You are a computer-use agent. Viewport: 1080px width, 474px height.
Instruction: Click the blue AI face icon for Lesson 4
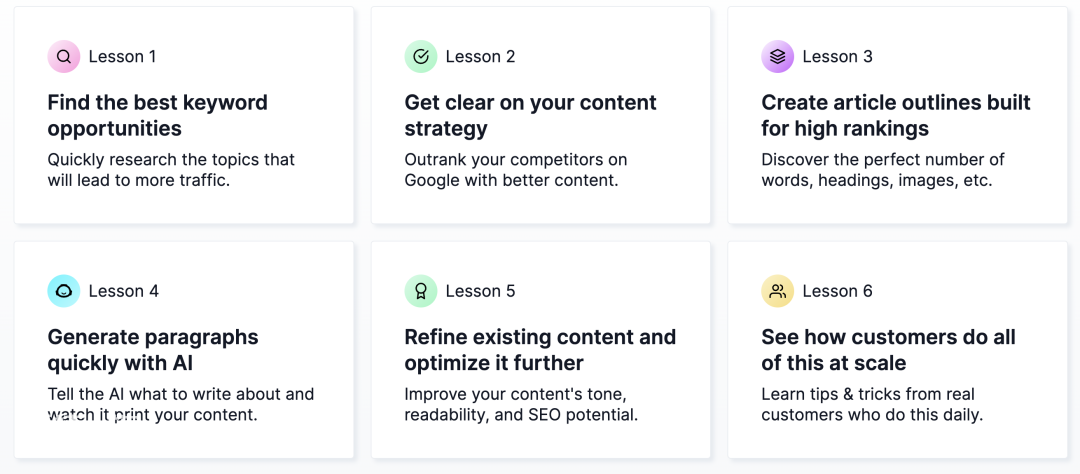(64, 291)
